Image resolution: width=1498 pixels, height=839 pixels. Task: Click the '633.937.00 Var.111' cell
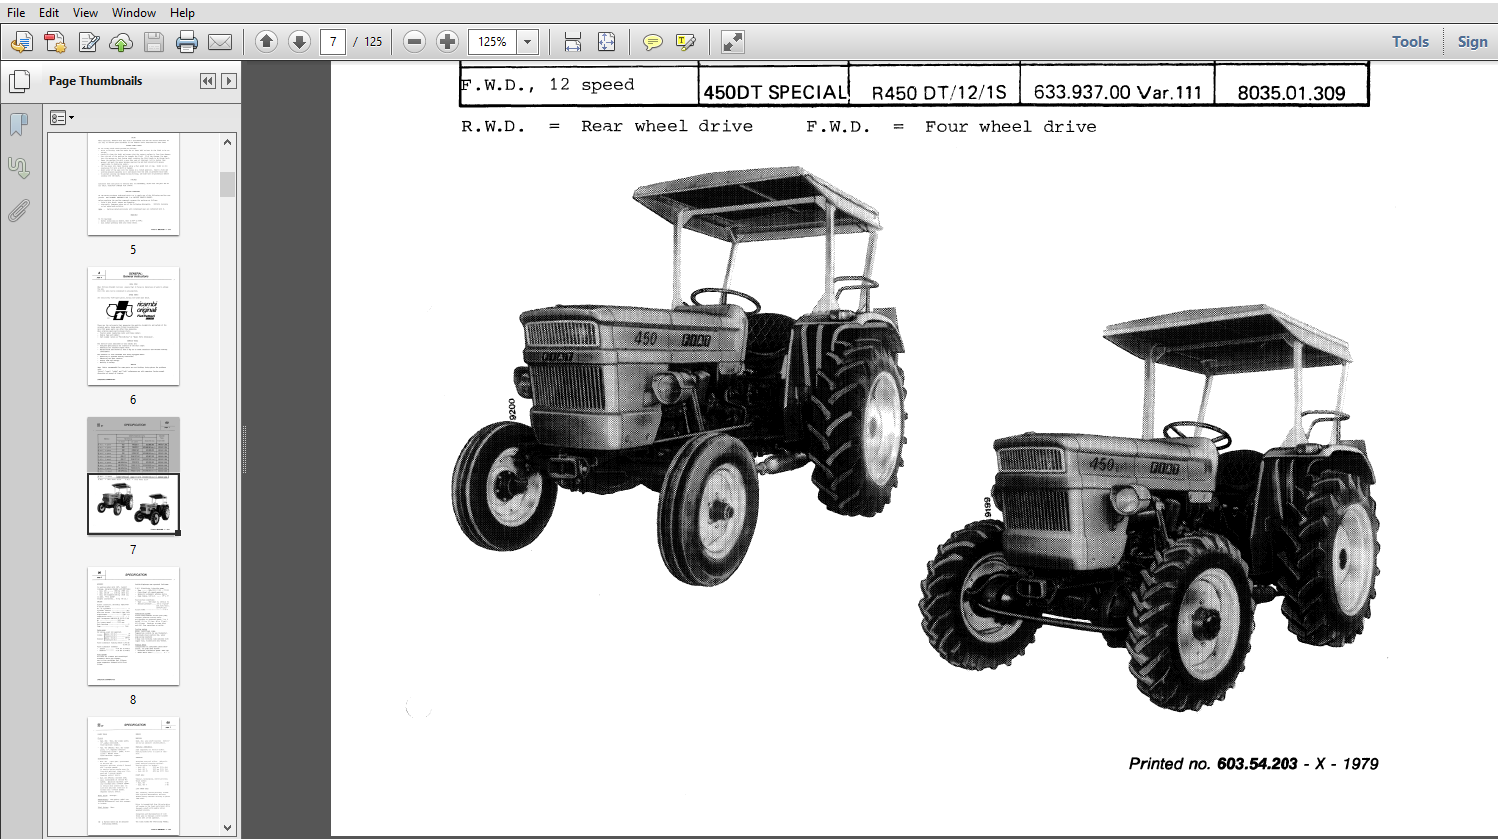coord(1117,85)
